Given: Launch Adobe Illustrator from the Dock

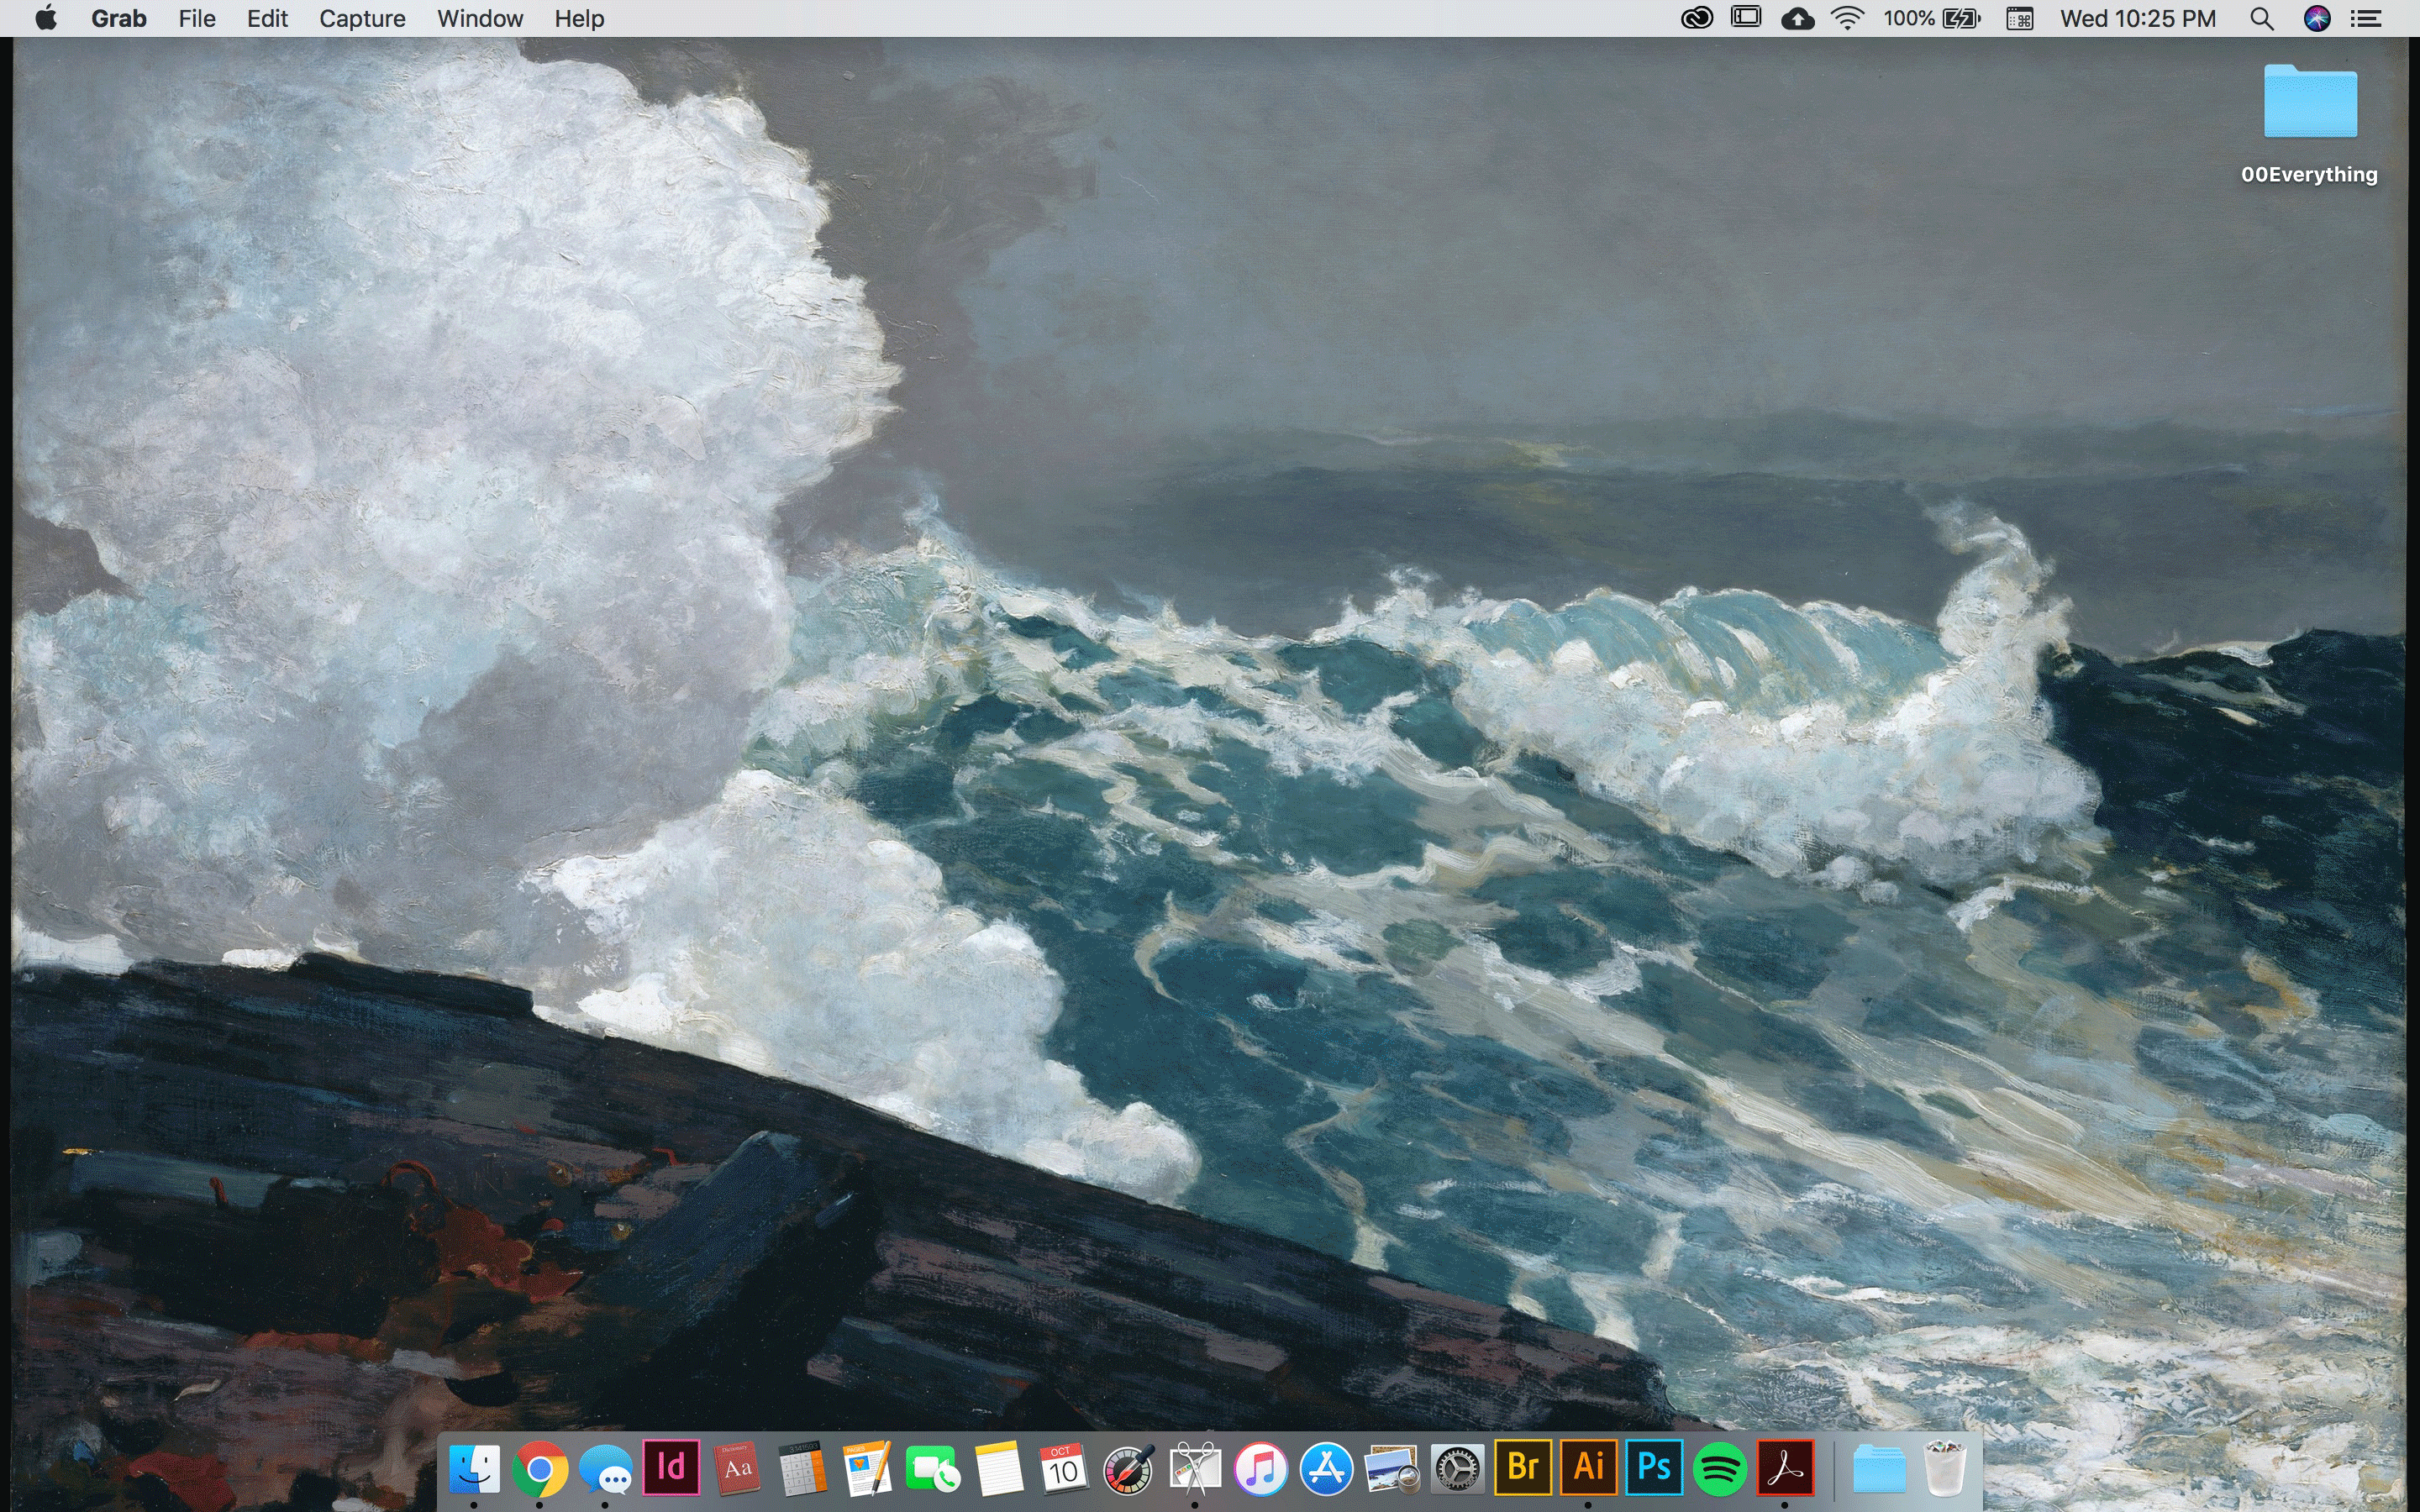Looking at the screenshot, I should coord(1588,1468).
